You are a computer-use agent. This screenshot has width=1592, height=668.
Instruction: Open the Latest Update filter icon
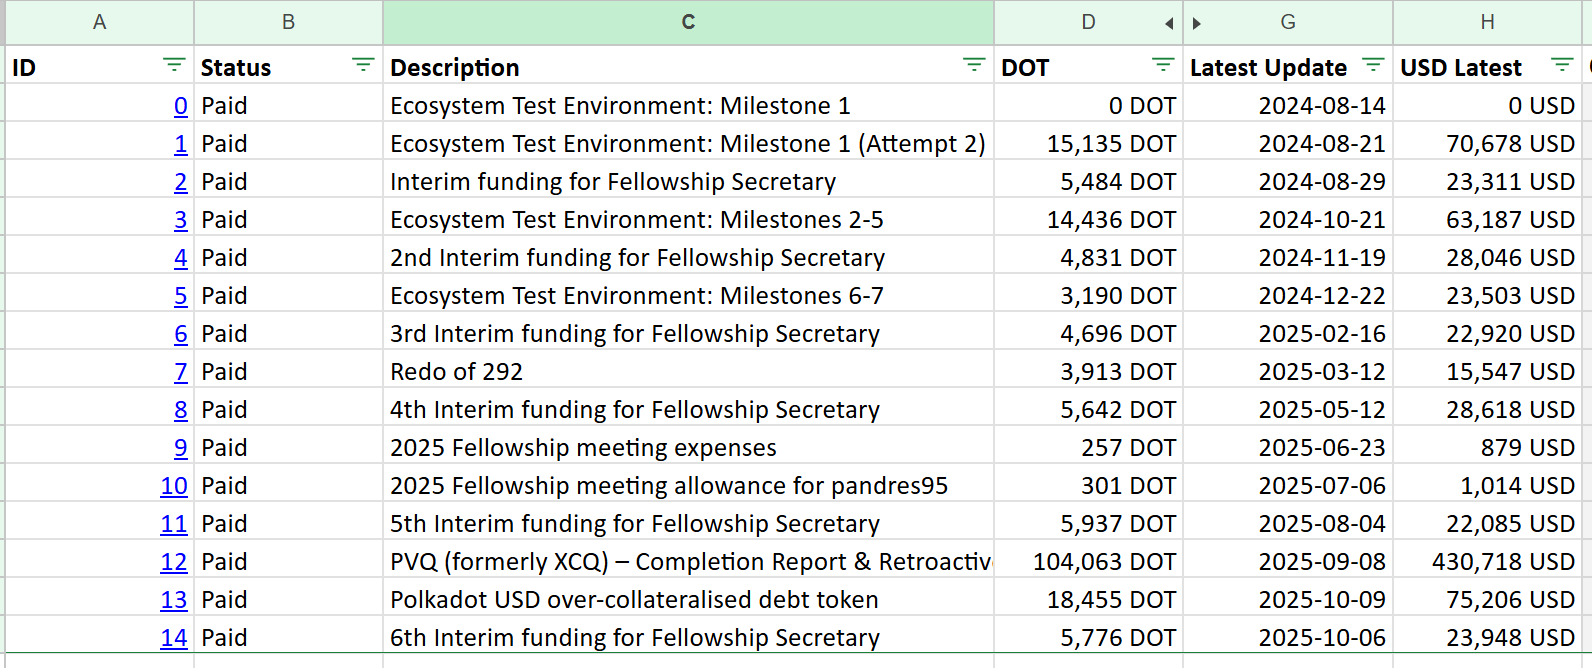(1373, 66)
